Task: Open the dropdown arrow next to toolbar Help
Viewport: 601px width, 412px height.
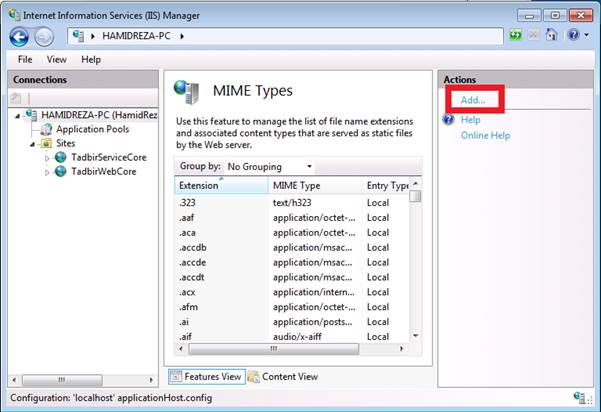Action: point(587,36)
